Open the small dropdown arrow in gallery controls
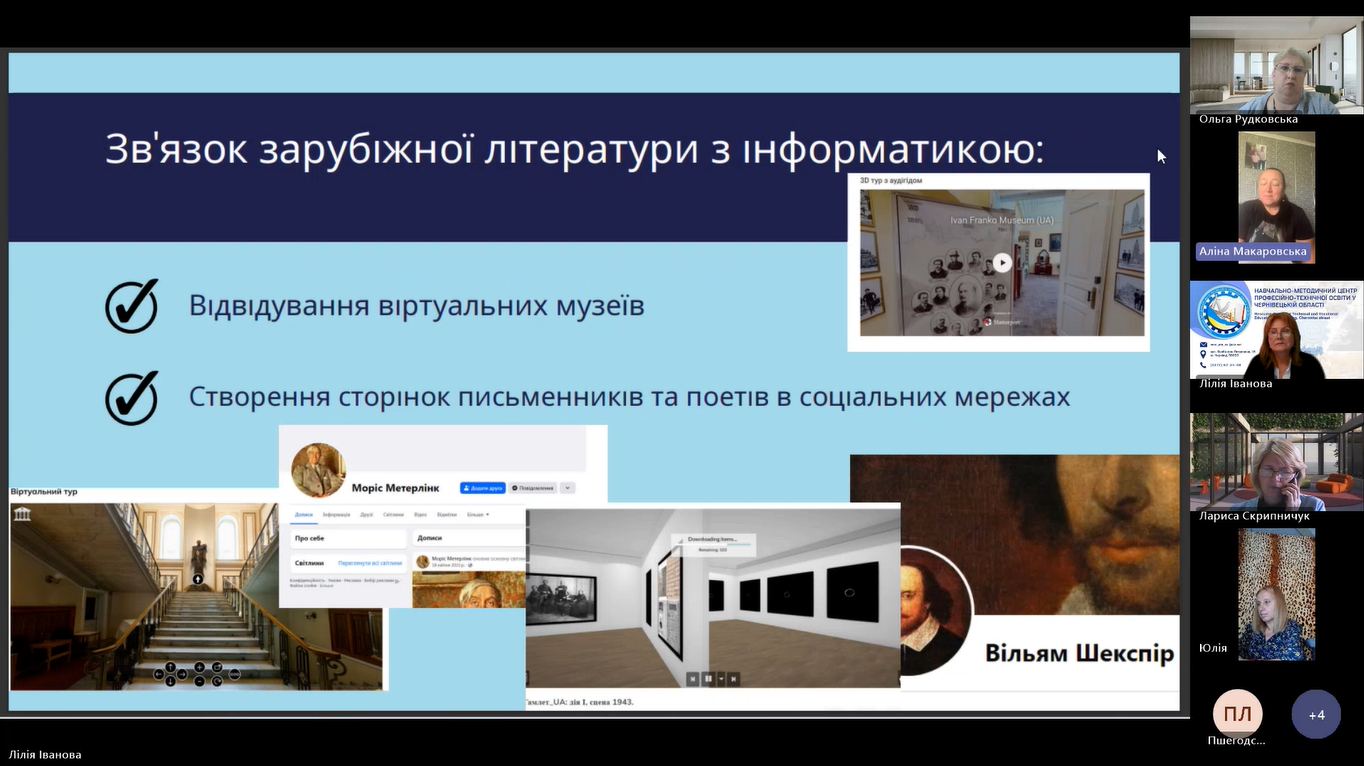Screen dimensions: 1364x766 click(x=720, y=679)
